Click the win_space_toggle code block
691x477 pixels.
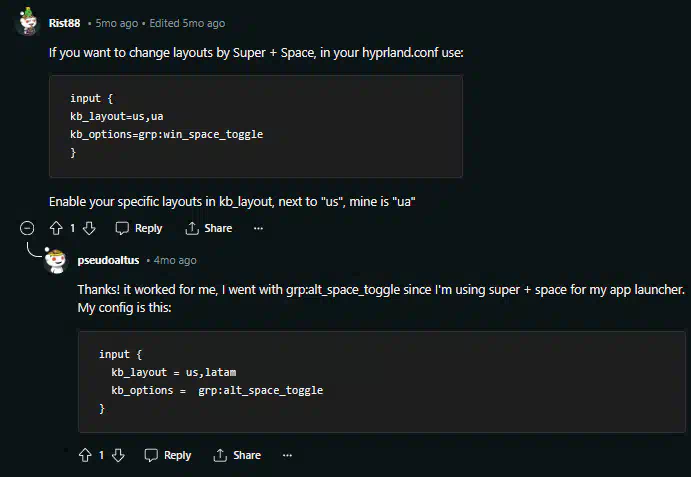(256, 126)
